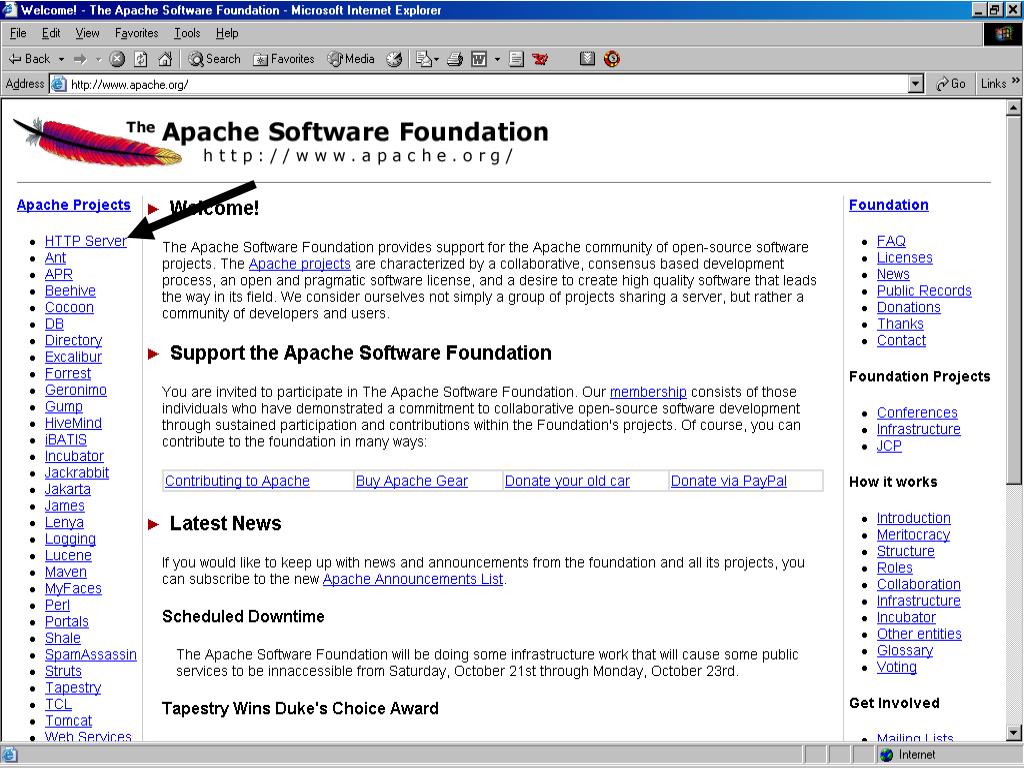Open the Favorites toolbar button
This screenshot has height=768, width=1024.
point(284,59)
